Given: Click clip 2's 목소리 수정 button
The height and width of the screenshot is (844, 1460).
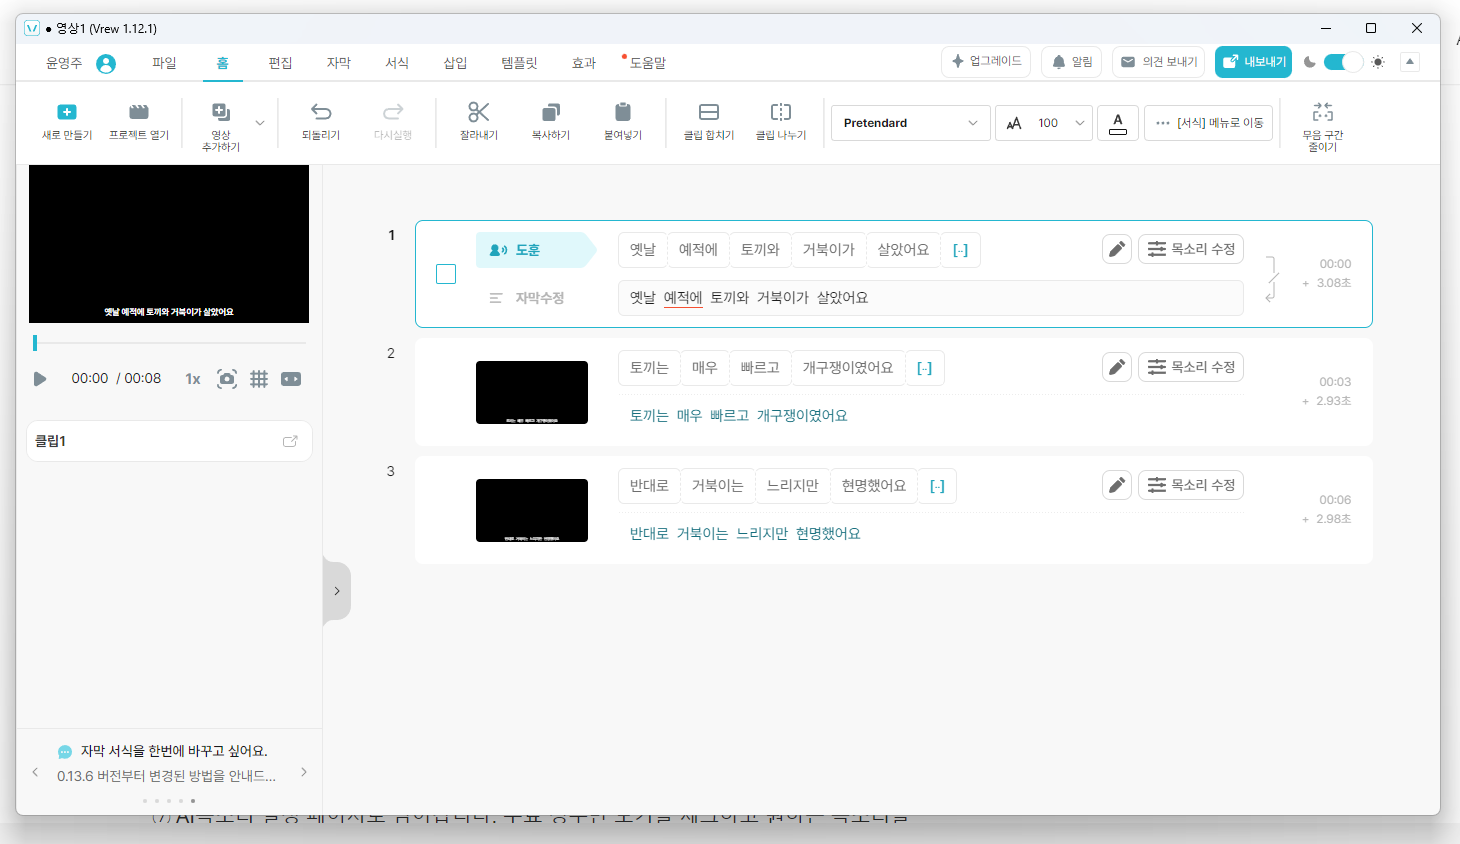Looking at the screenshot, I should [x=1191, y=367].
